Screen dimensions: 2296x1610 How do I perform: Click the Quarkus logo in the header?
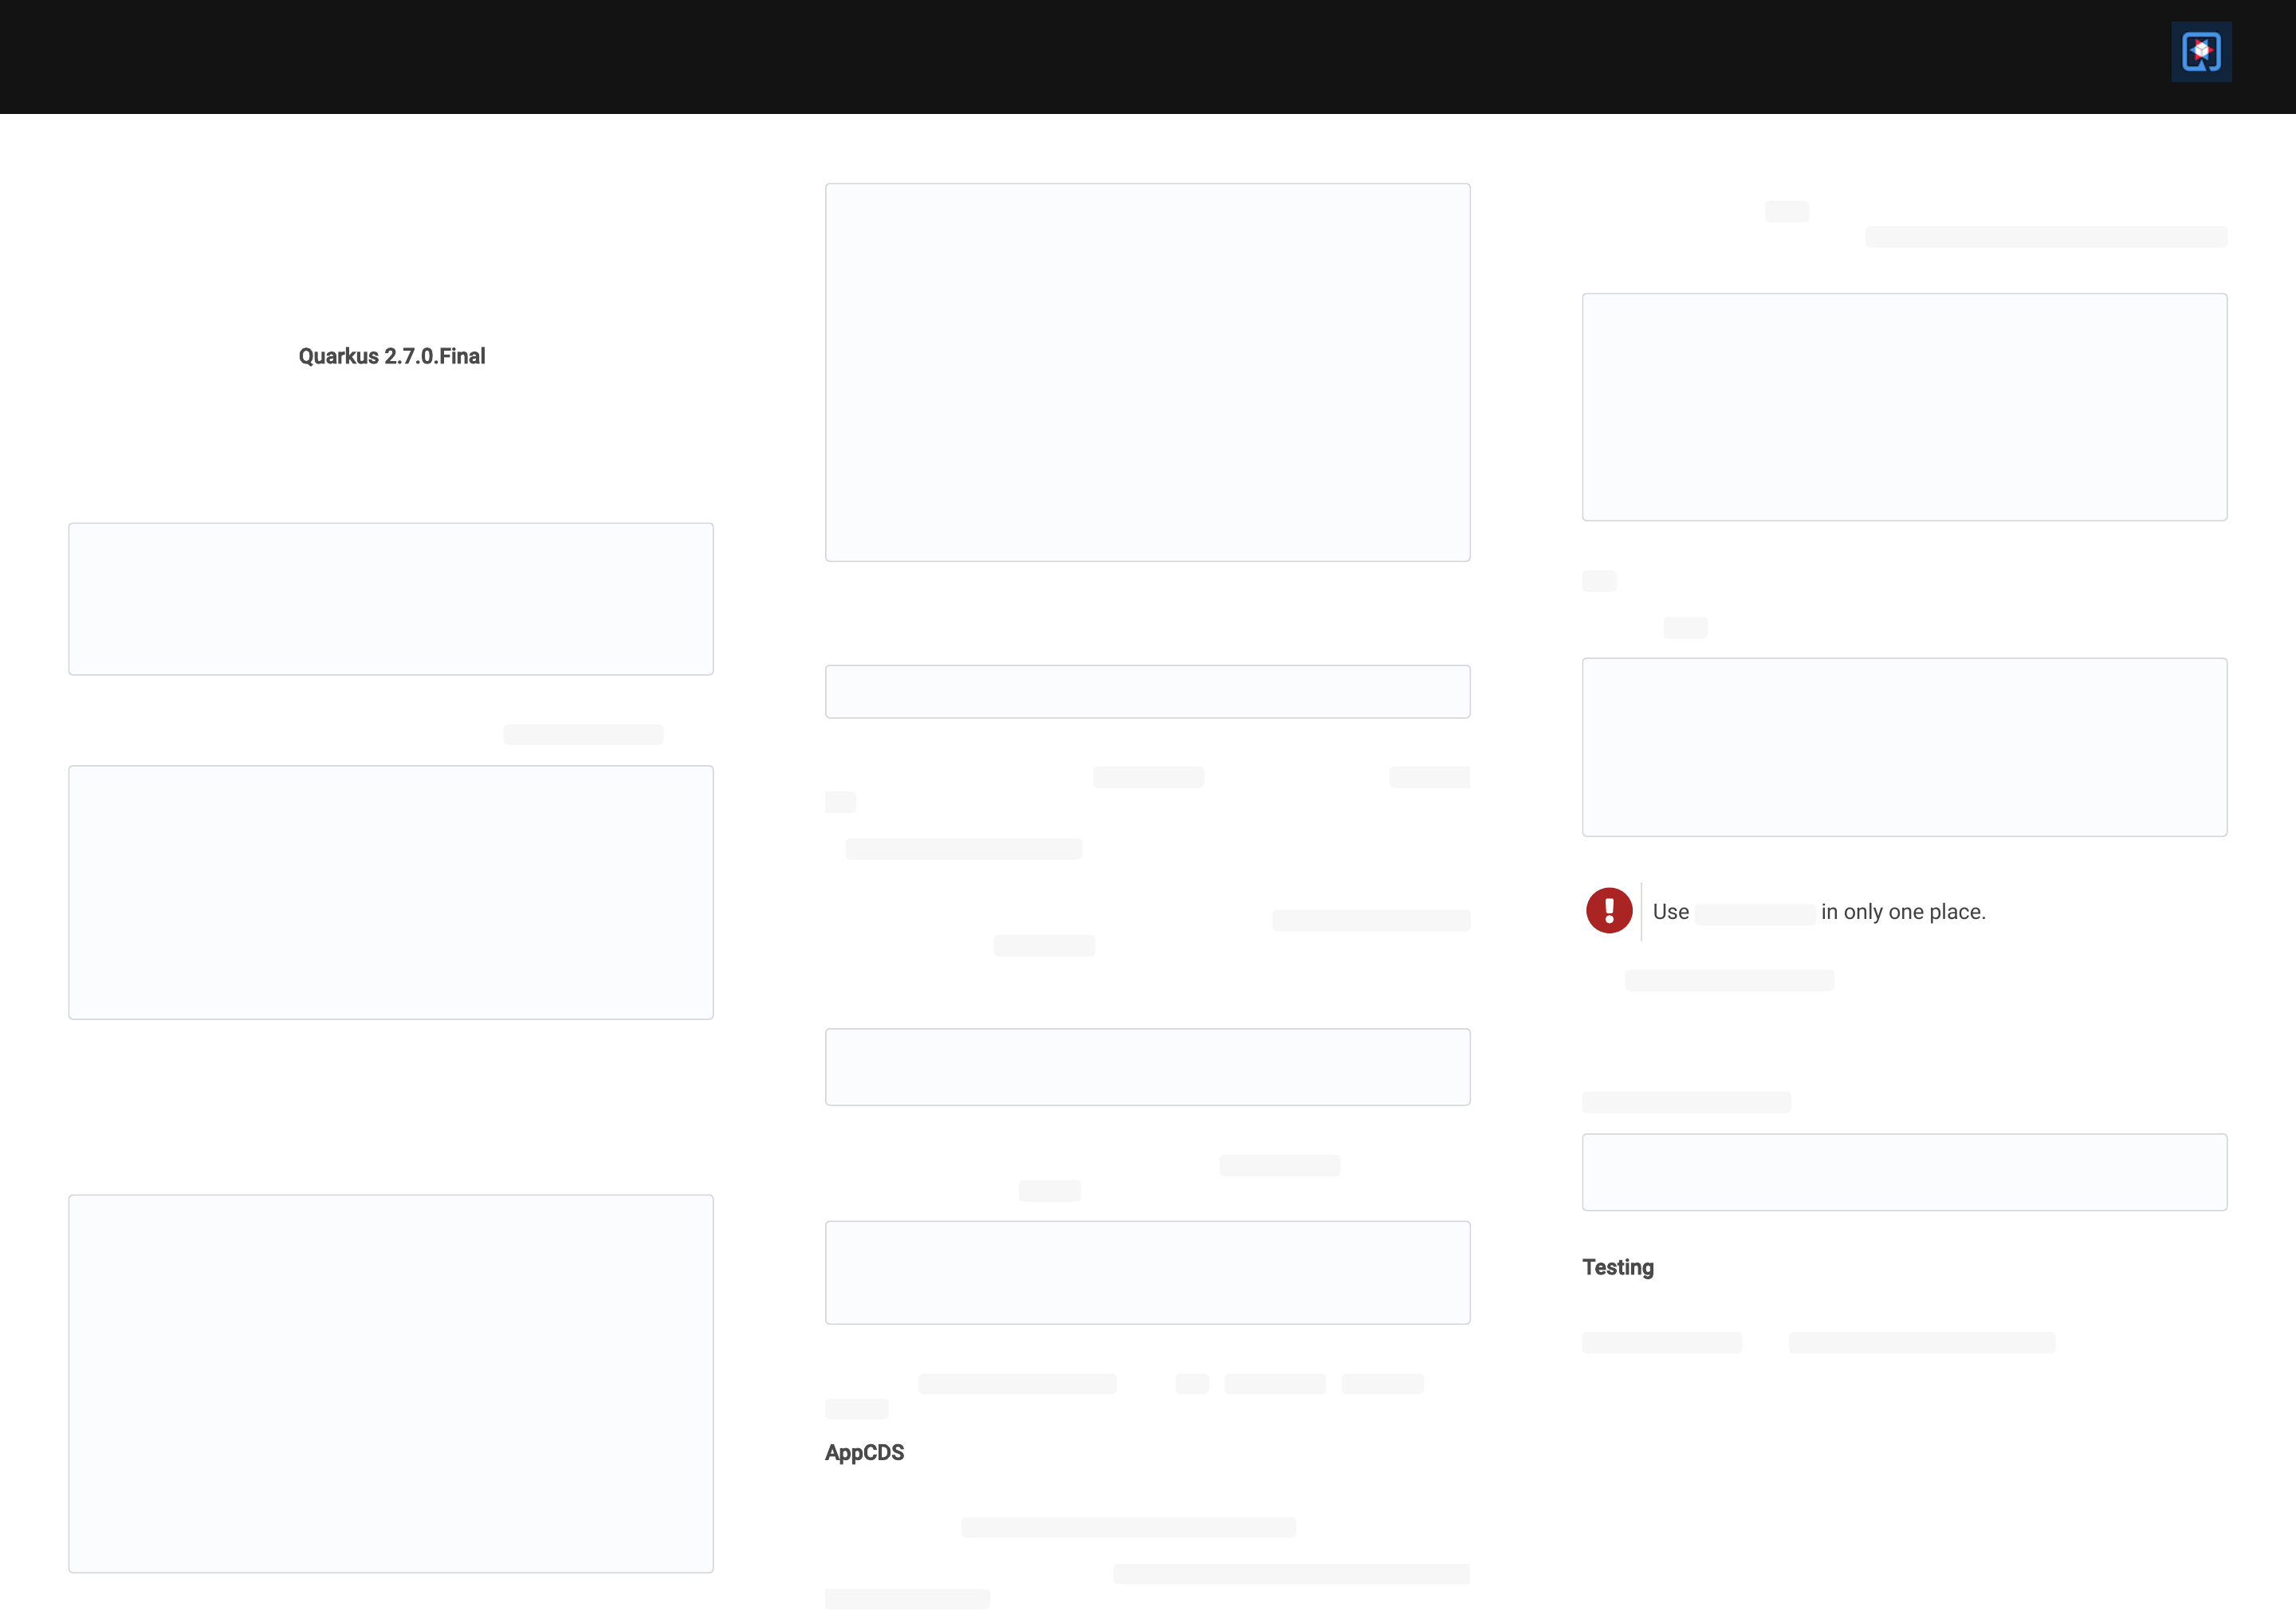click(x=2200, y=52)
